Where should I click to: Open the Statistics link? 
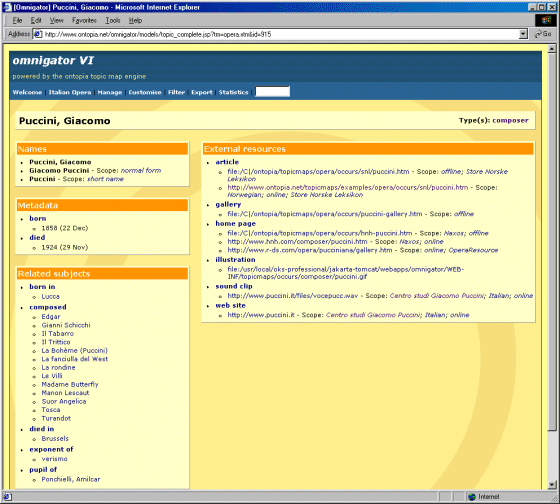(x=234, y=92)
